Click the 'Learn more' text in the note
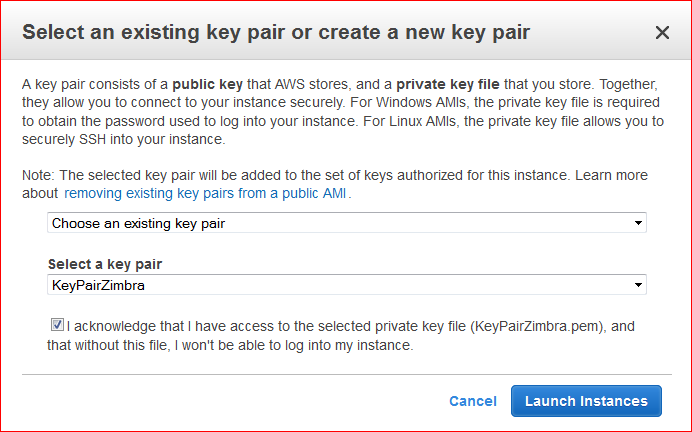Image resolution: width=692 pixels, height=432 pixels. click(612, 175)
